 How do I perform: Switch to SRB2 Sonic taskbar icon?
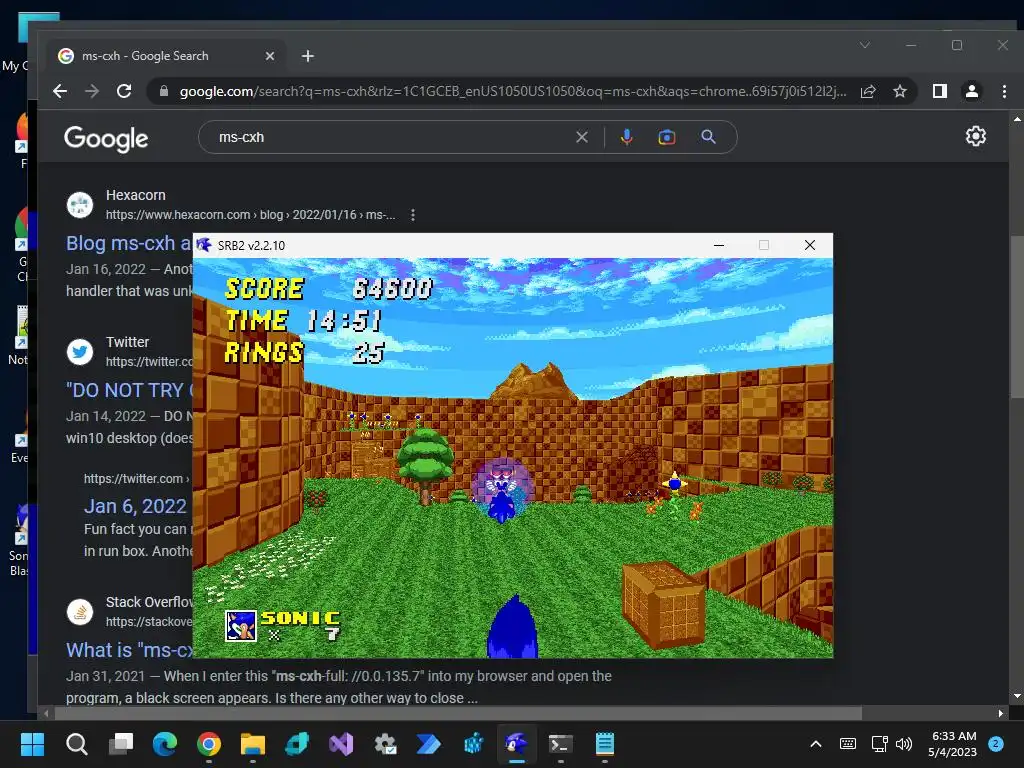tap(517, 744)
